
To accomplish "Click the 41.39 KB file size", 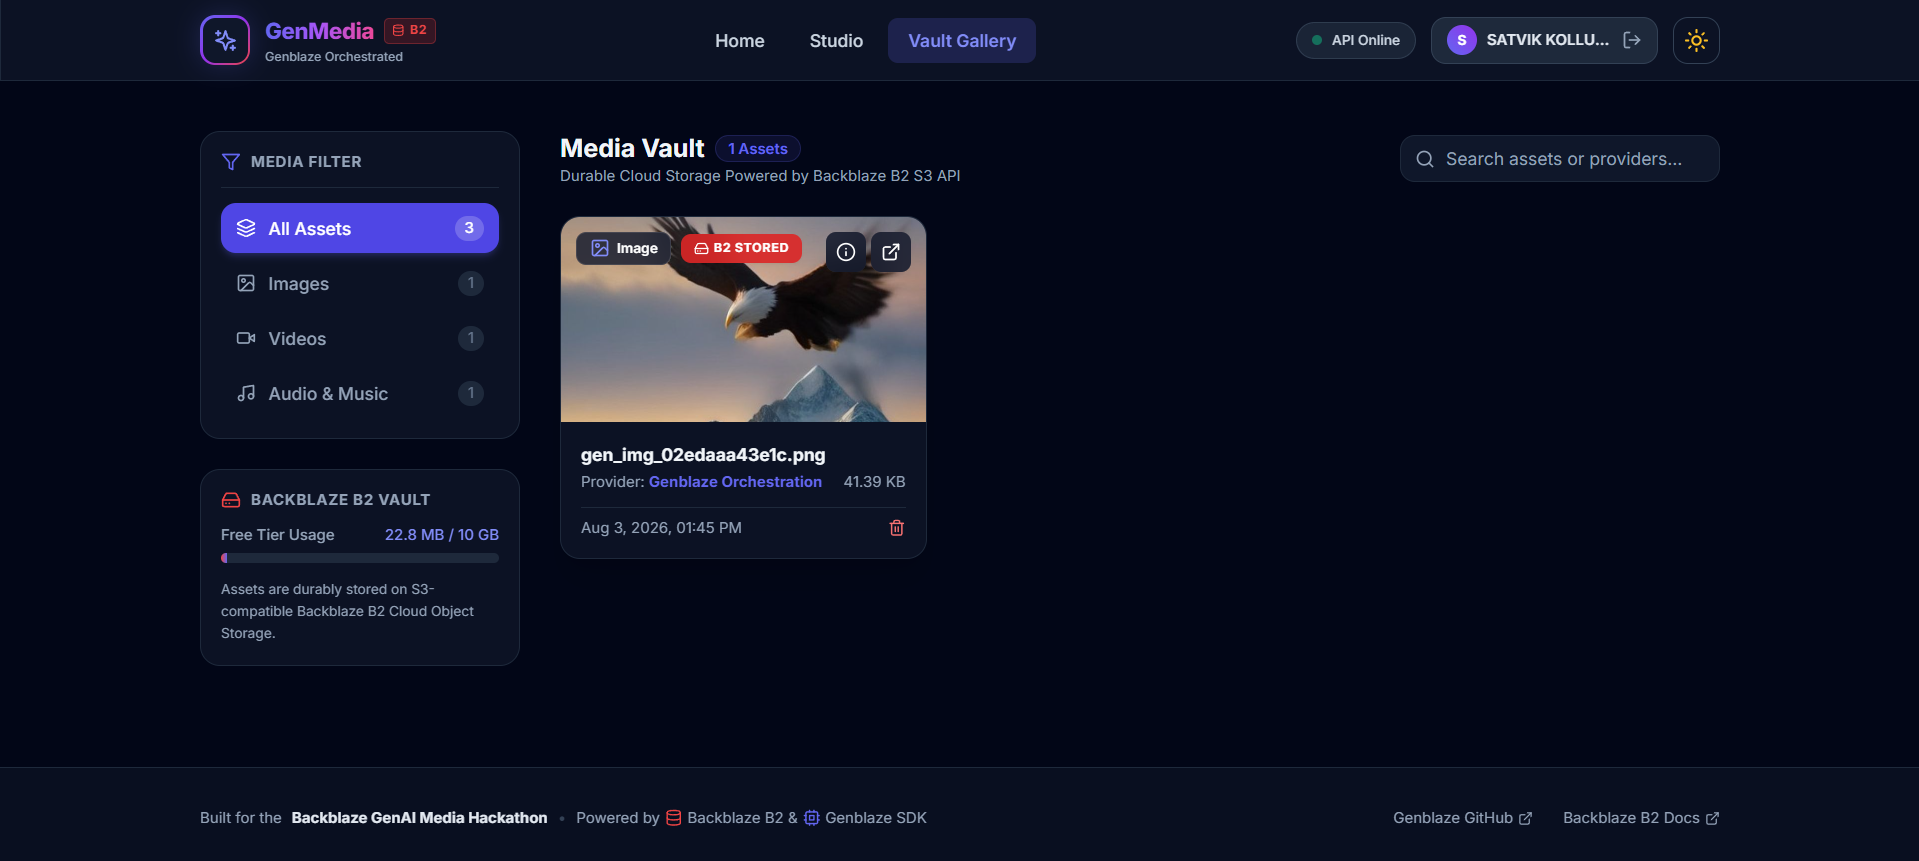I will pos(874,482).
